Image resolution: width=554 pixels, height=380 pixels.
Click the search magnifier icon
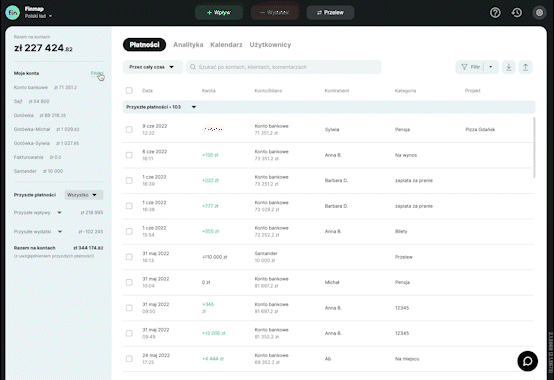193,67
